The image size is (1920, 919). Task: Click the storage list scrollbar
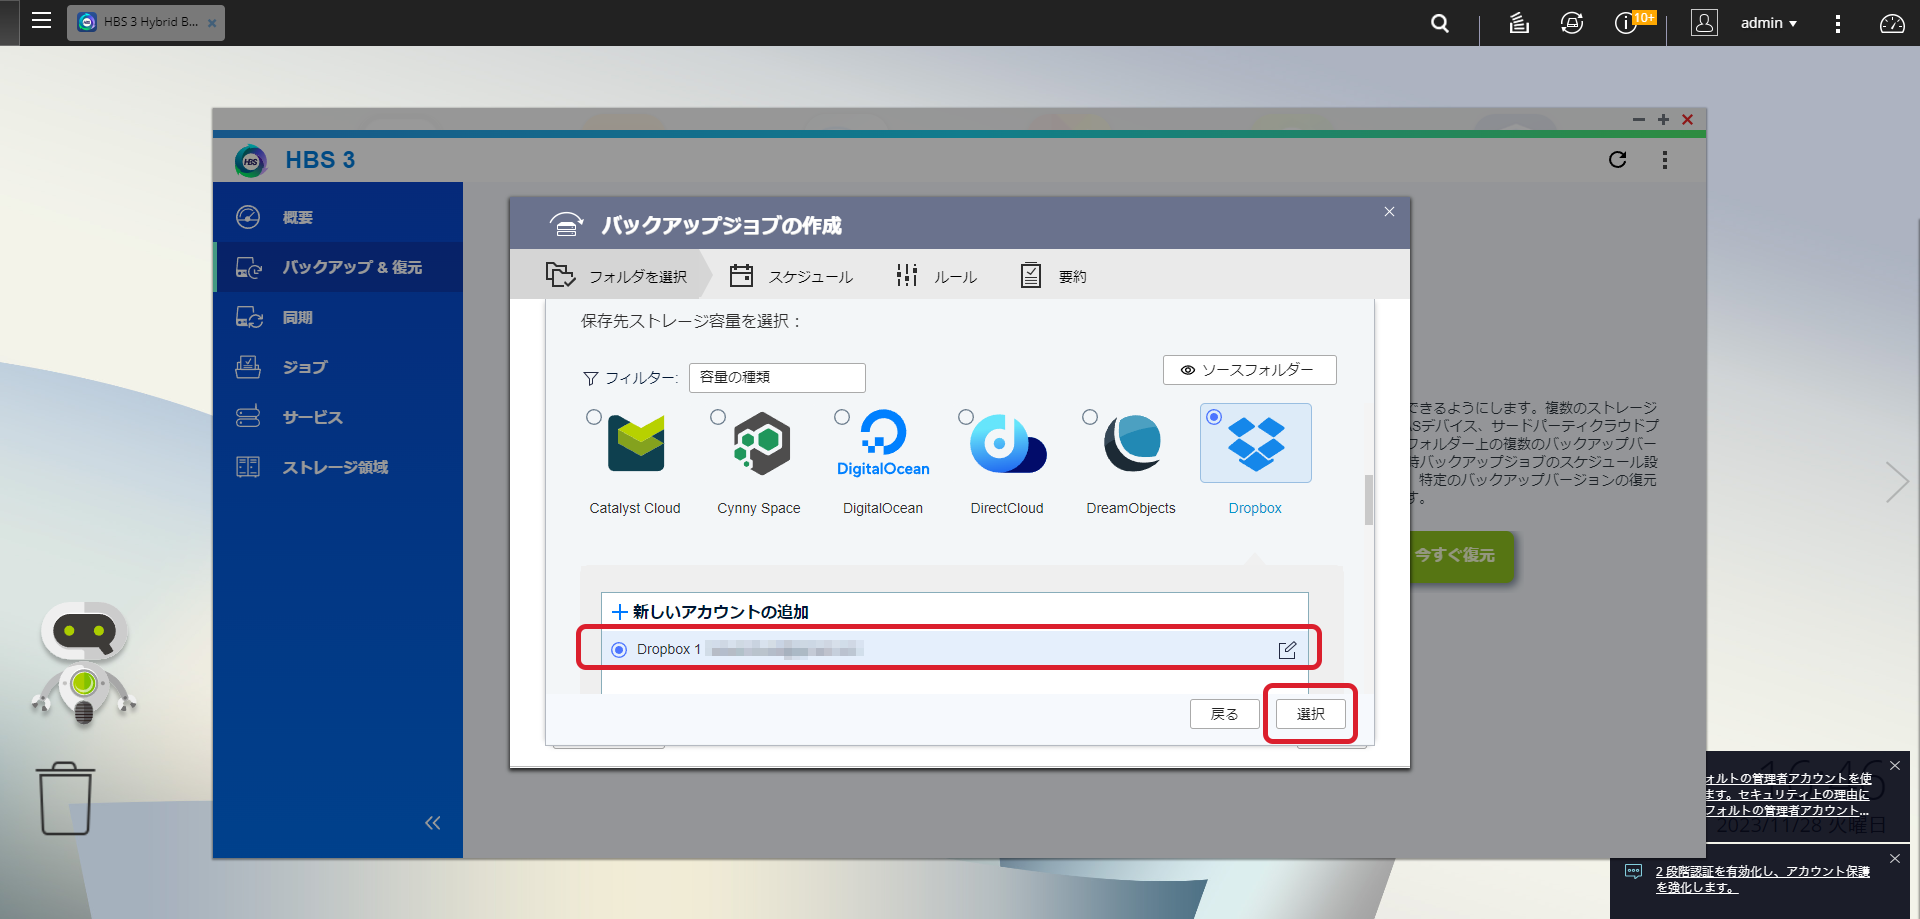1369,500
